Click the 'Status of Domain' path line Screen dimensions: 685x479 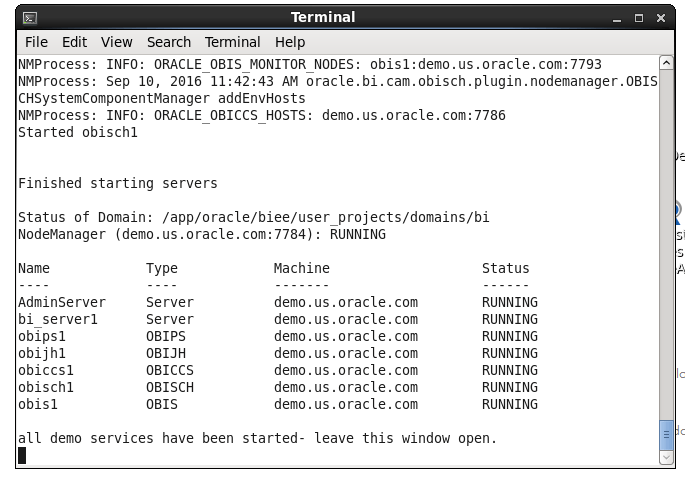point(253,217)
